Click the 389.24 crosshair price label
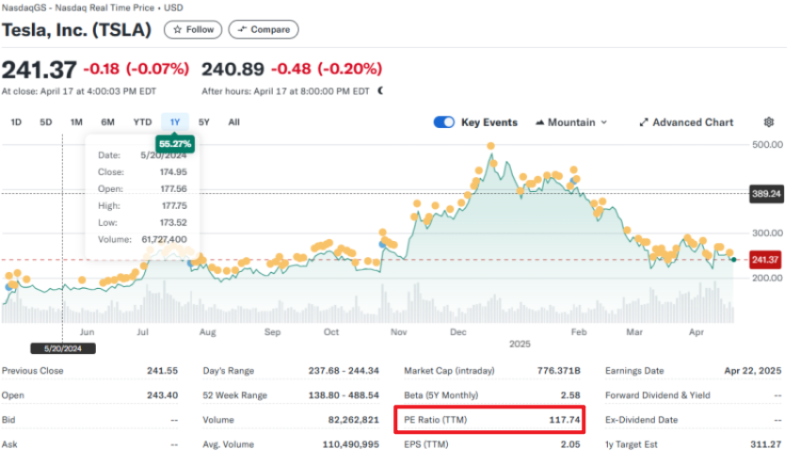800x465 pixels. click(766, 194)
